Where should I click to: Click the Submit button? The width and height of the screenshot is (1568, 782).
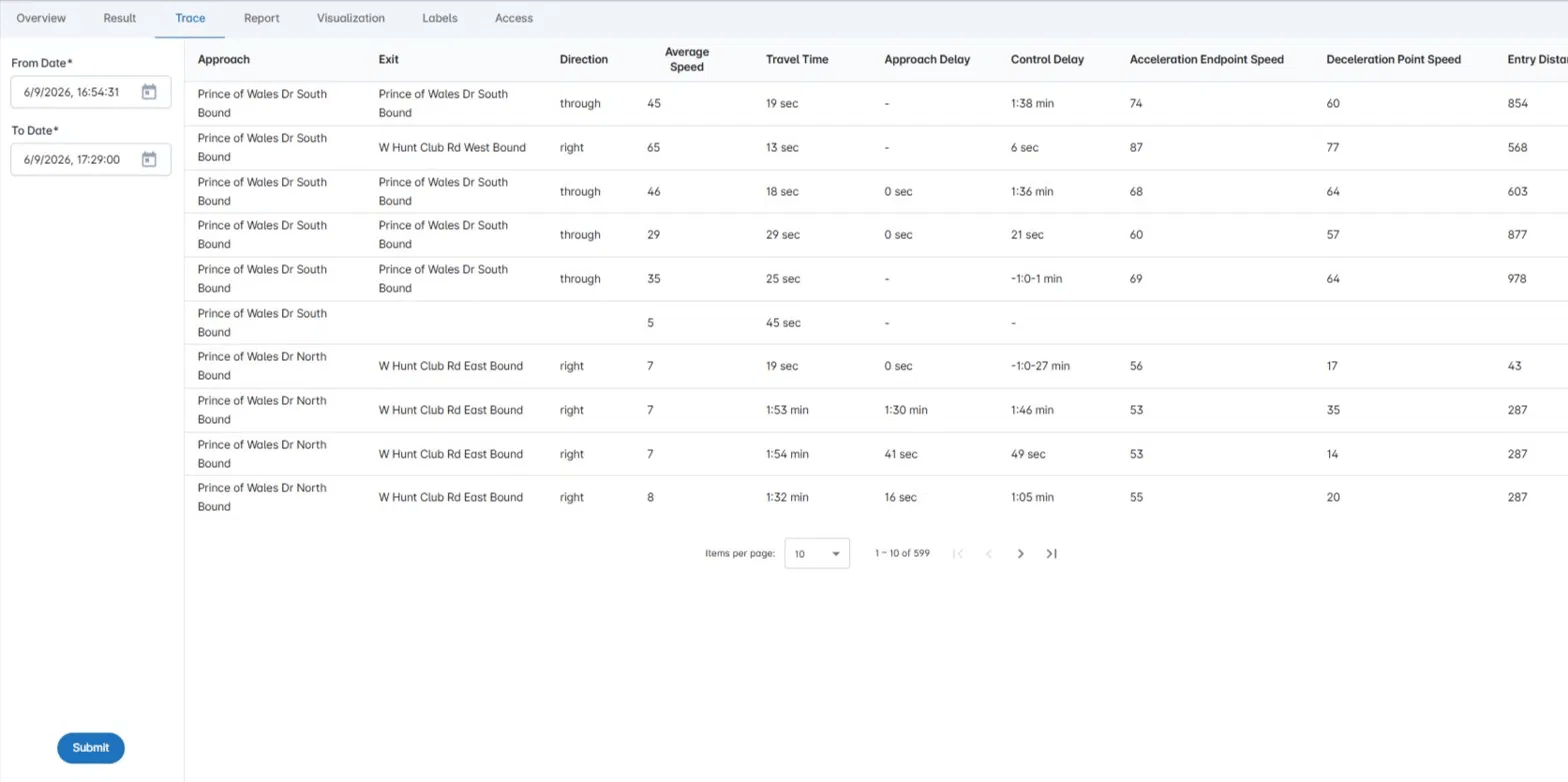coord(91,748)
